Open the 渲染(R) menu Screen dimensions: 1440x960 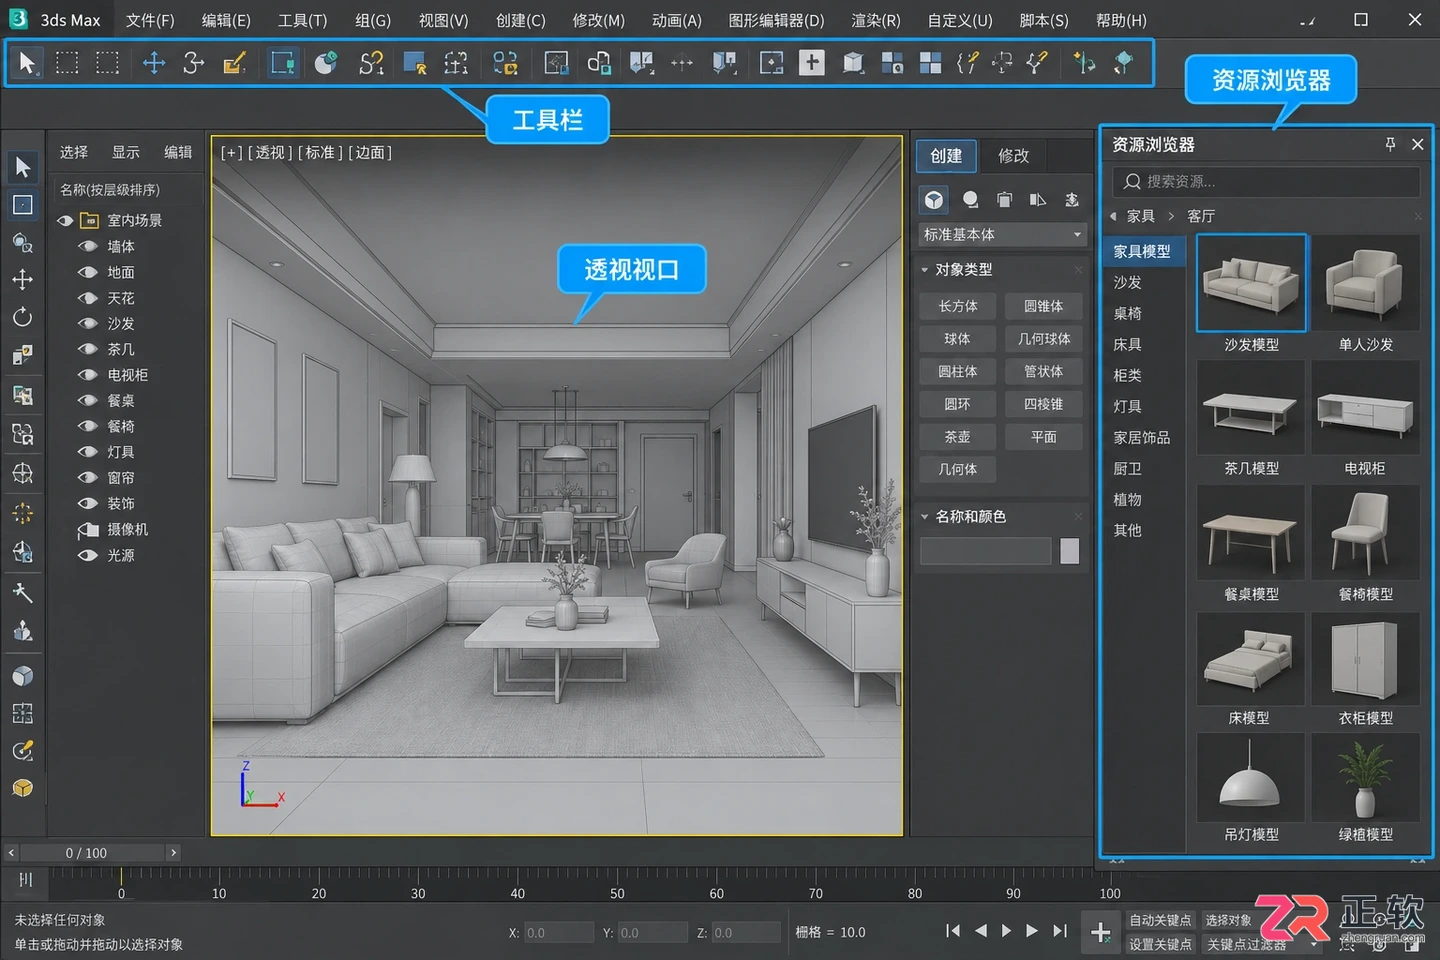(875, 20)
